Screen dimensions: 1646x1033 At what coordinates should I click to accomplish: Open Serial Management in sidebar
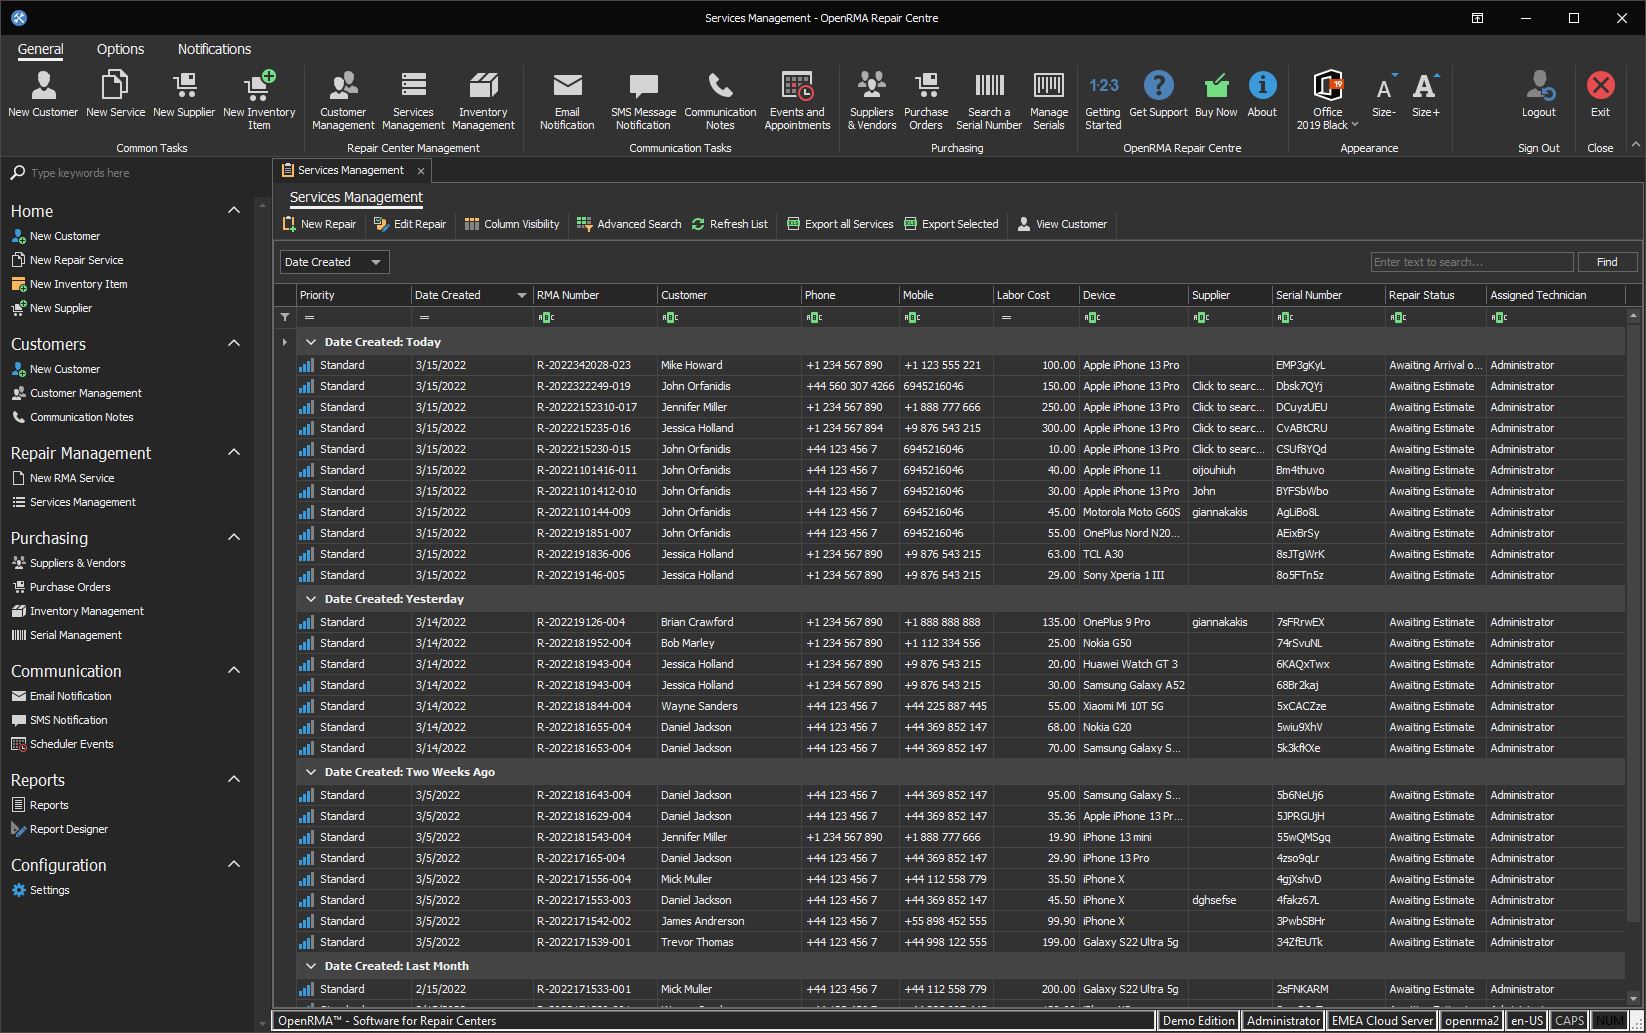point(66,635)
